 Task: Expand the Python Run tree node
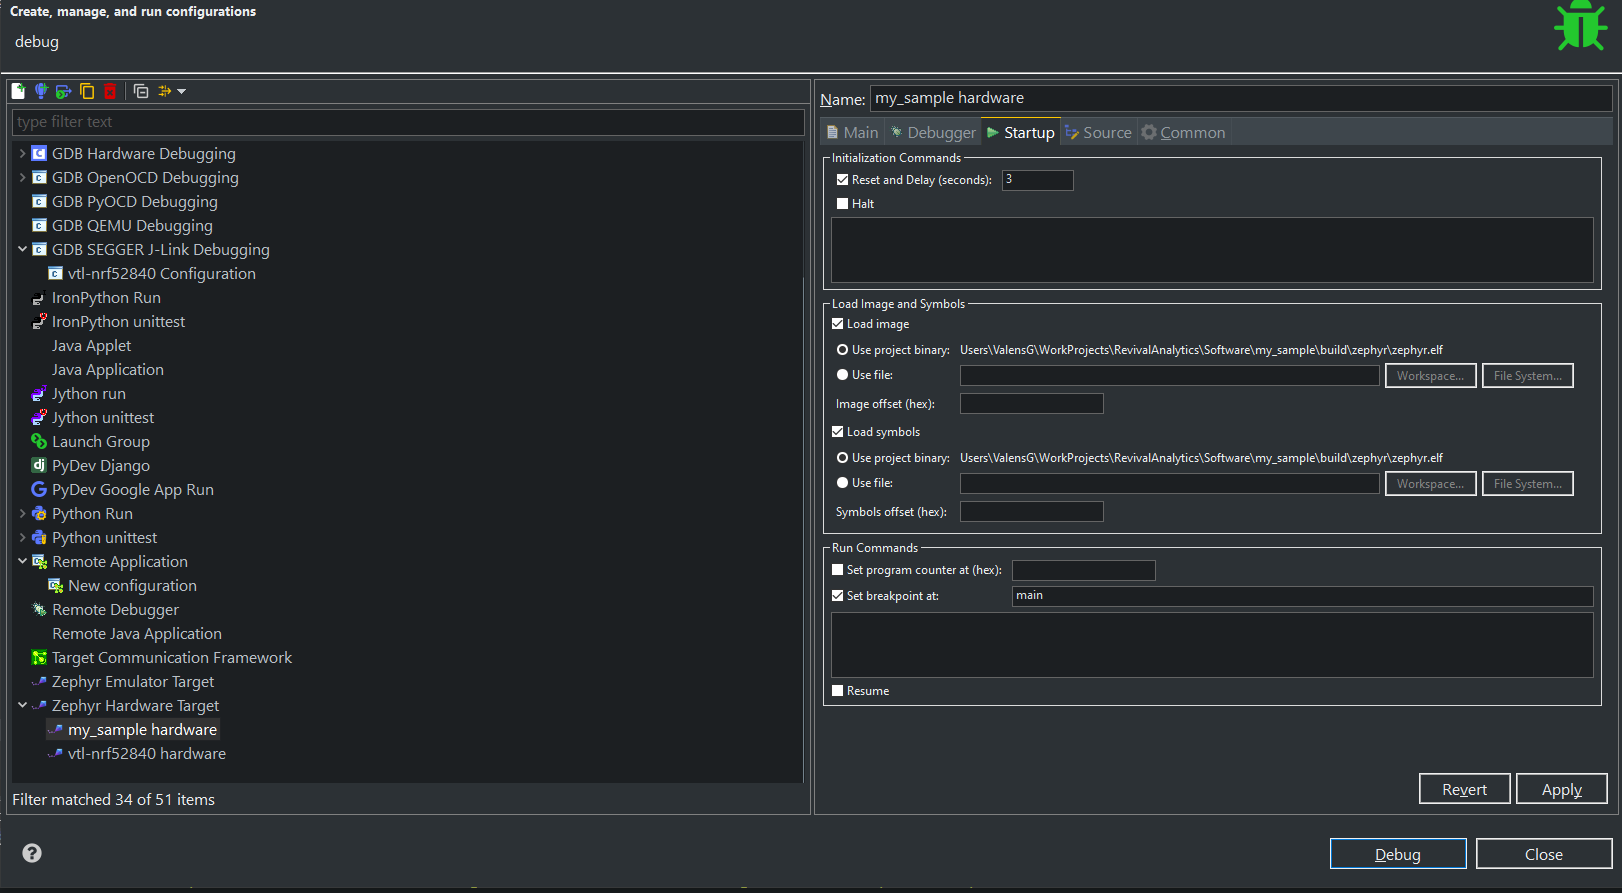coord(22,514)
